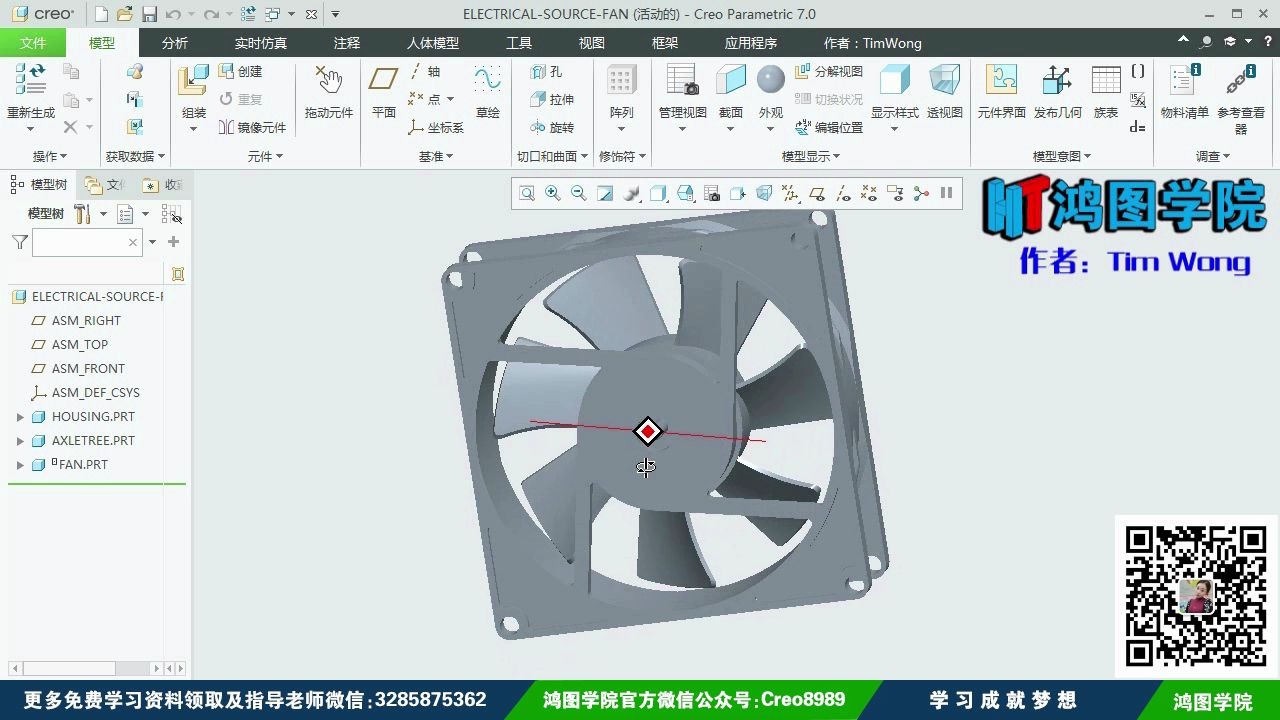Click the Appearance (外观) sphere icon
Screen dimensions: 1280x720
[770, 80]
